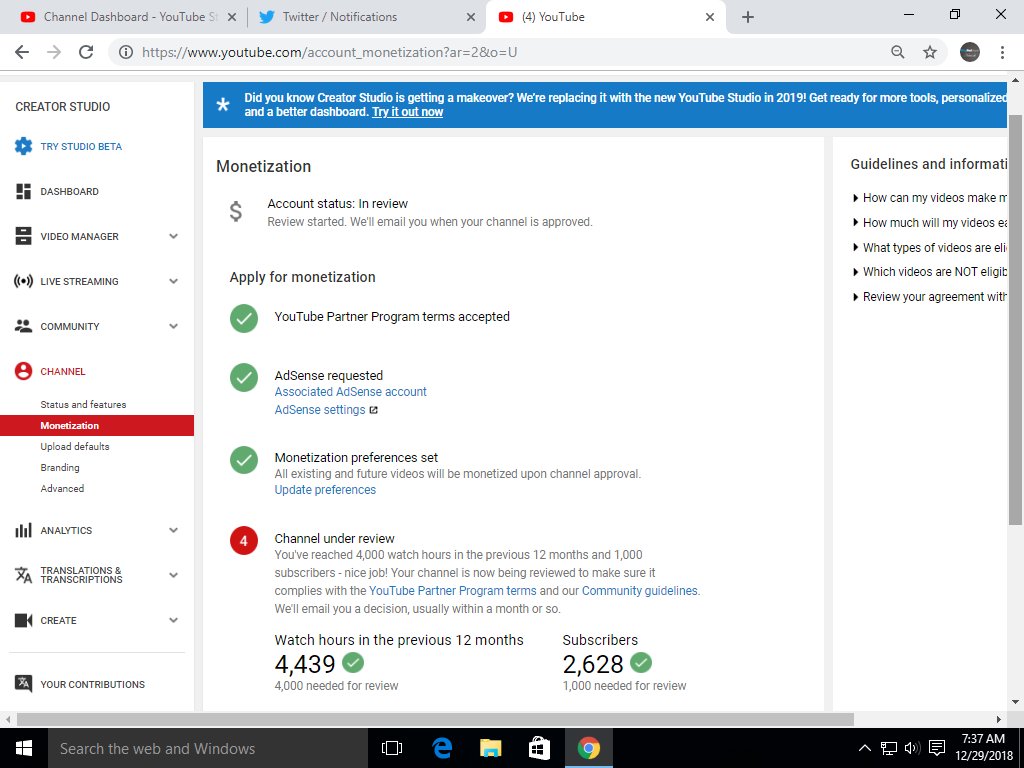
Task: Click the green checkmark beside subscribers 2,628
Action: pyautogui.click(x=641, y=663)
